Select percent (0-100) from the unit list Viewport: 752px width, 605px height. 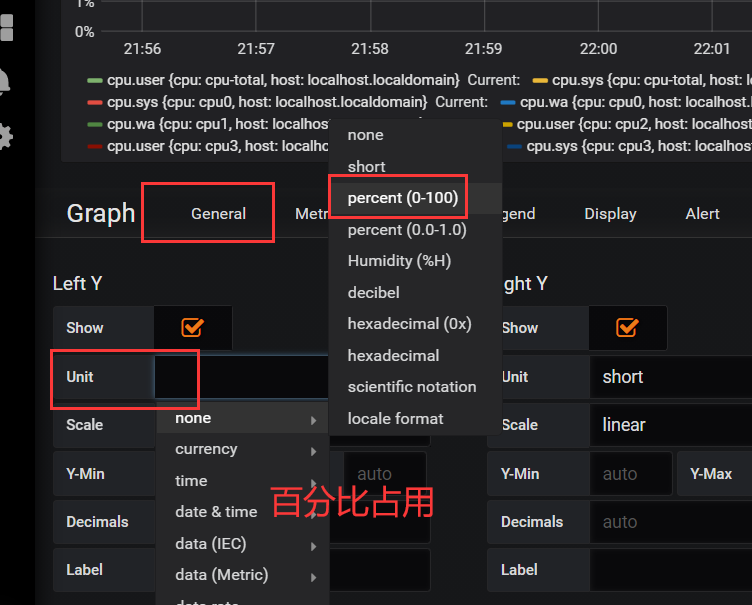(403, 198)
